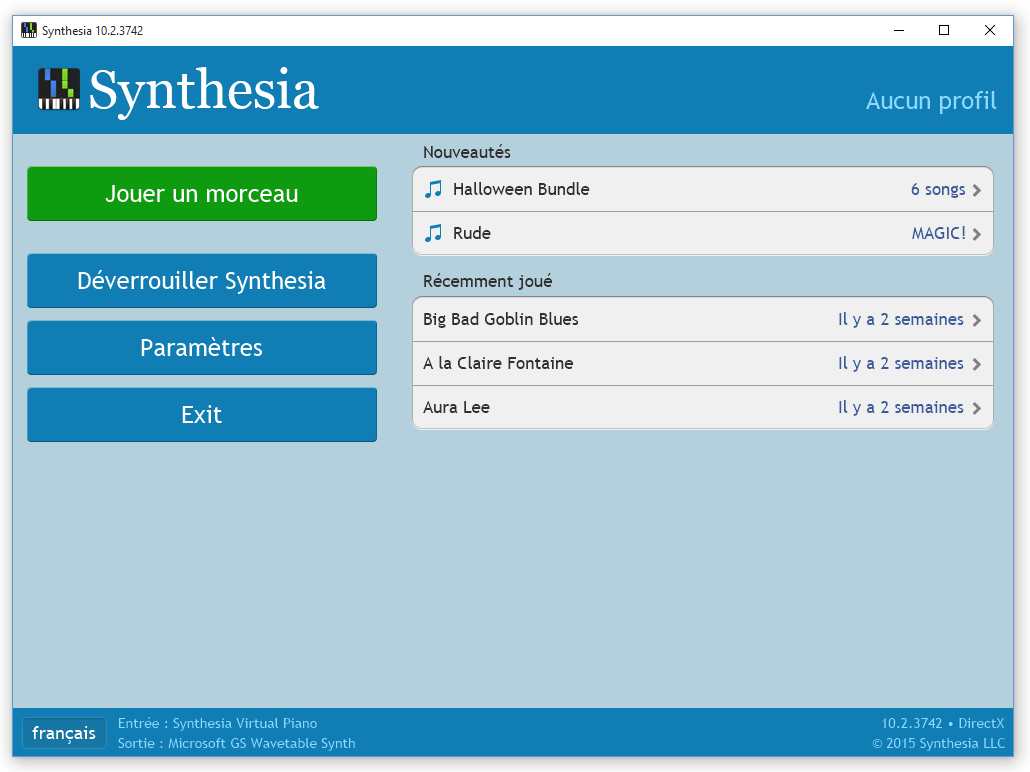Click Il y a 2 semaines on Big Bad Goblin Blues
This screenshot has width=1030, height=772.
coord(901,319)
